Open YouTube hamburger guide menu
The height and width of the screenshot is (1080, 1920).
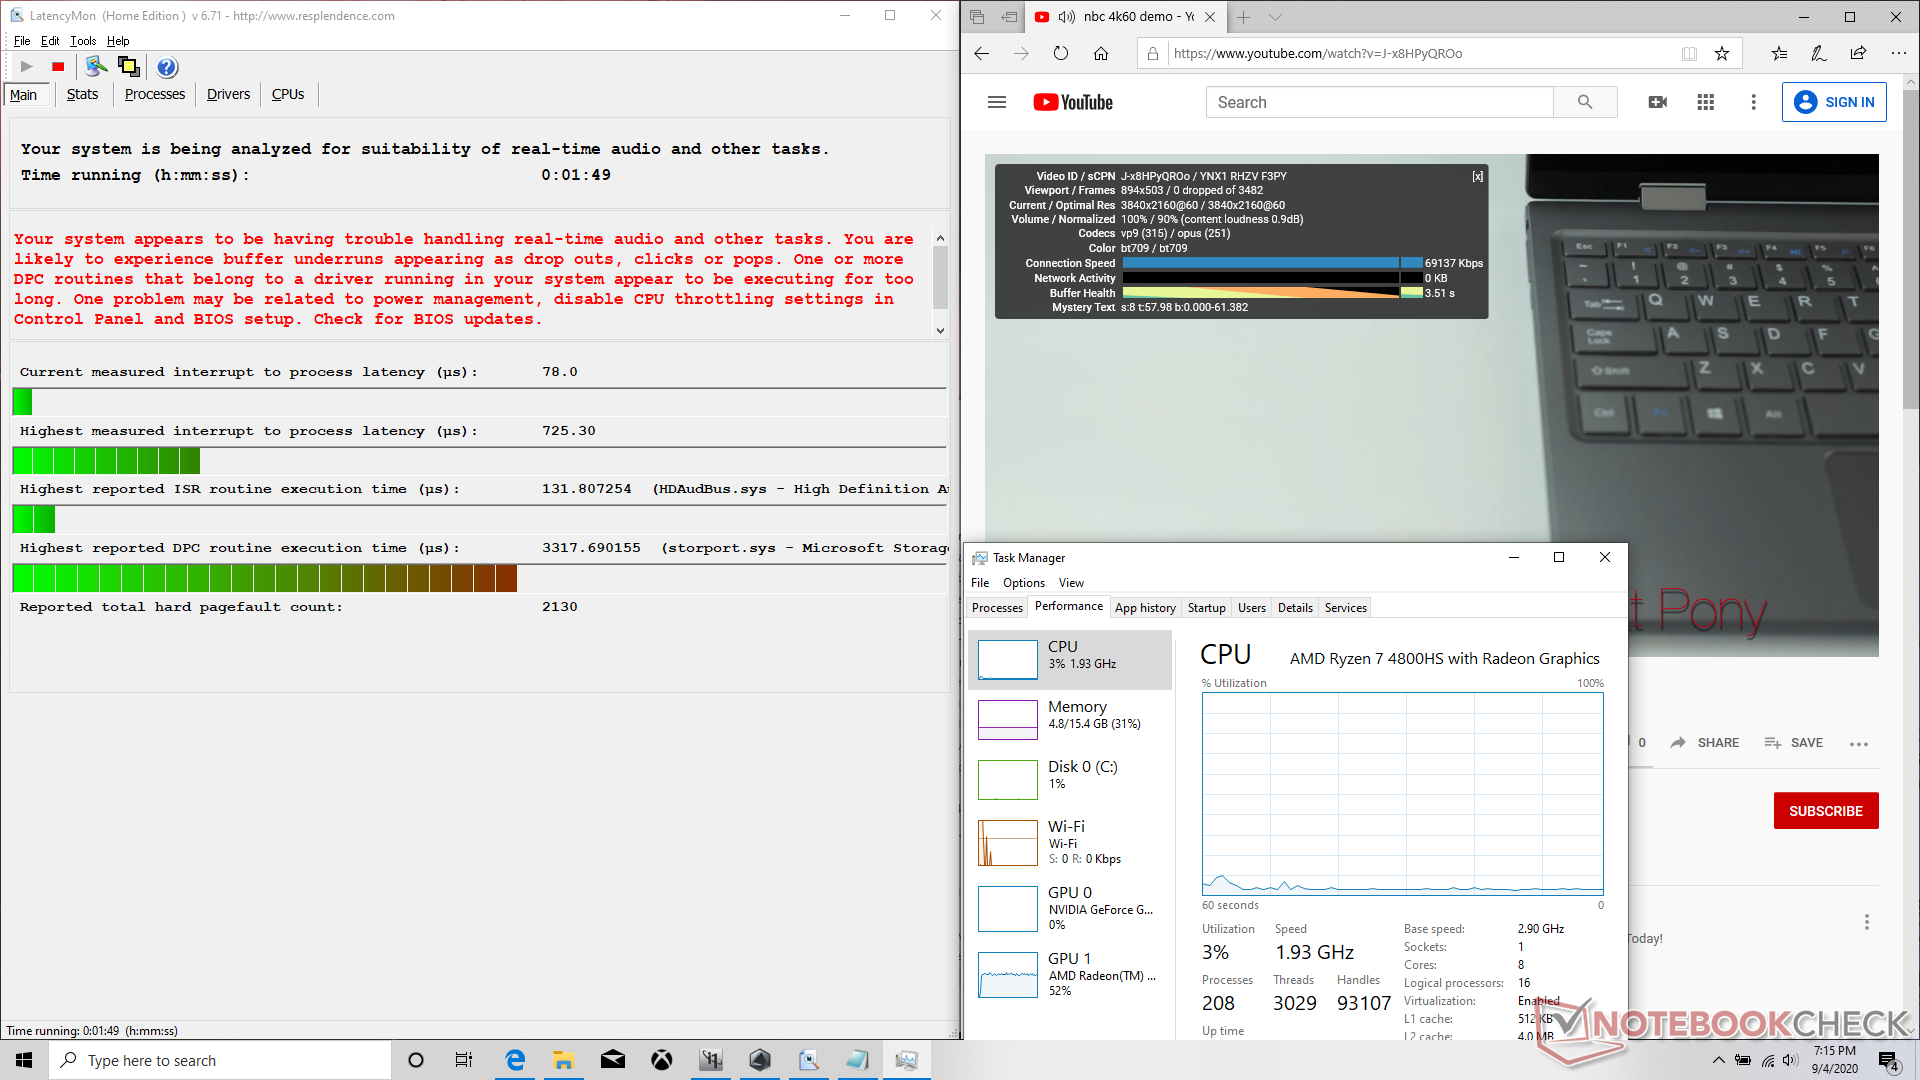[996, 102]
